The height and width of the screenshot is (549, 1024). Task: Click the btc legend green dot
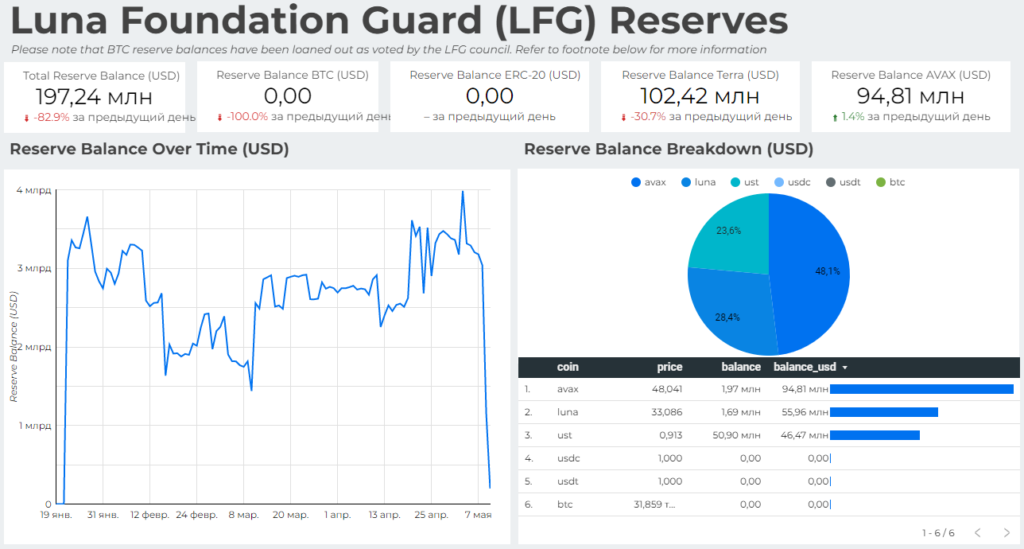881,182
